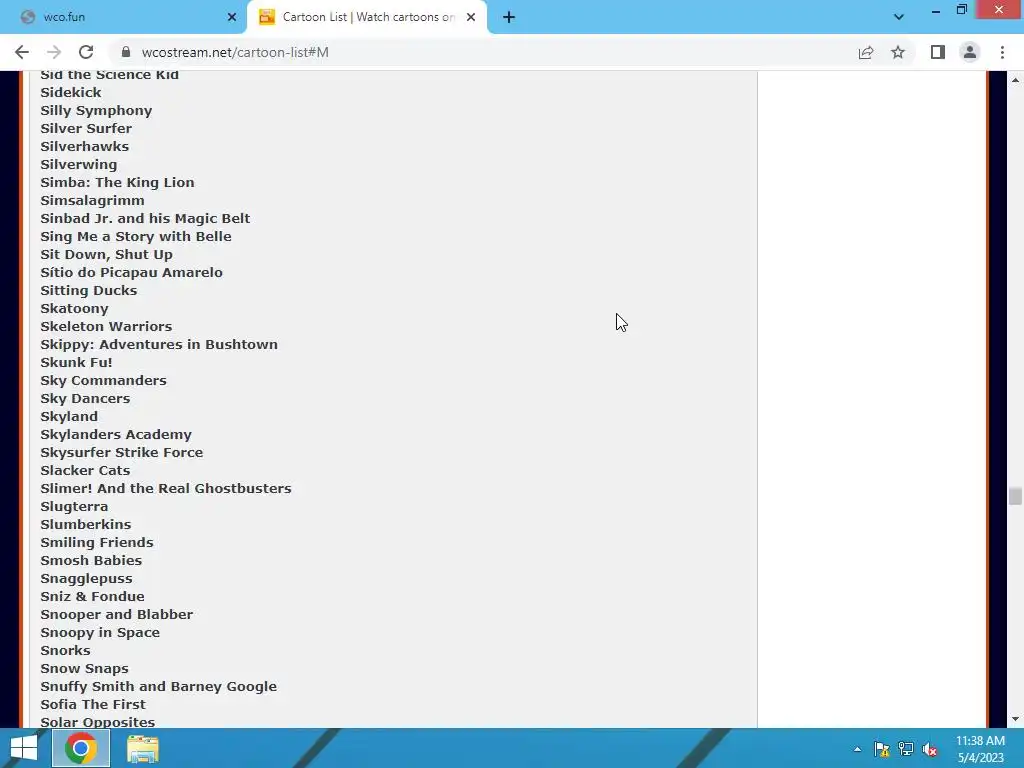Click the page scrollbar up arrow

[x=1015, y=80]
